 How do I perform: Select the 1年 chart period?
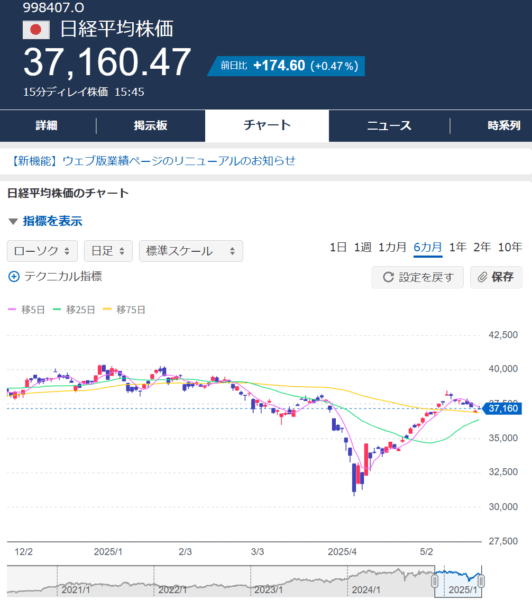click(457, 247)
